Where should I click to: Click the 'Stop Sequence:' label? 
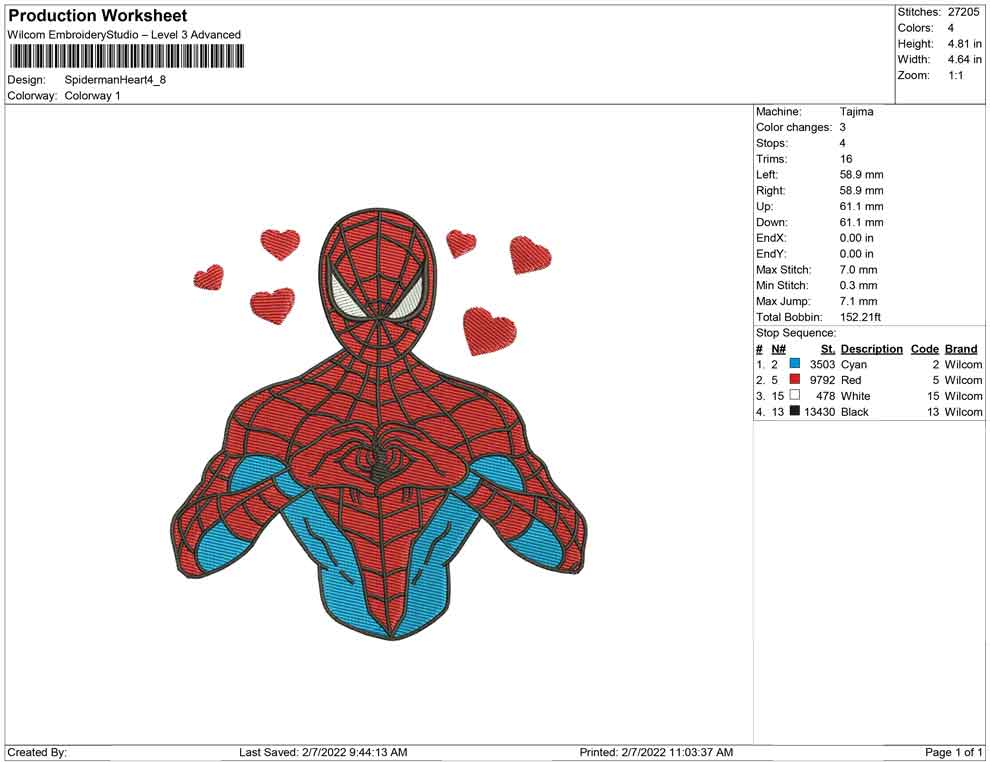(796, 333)
